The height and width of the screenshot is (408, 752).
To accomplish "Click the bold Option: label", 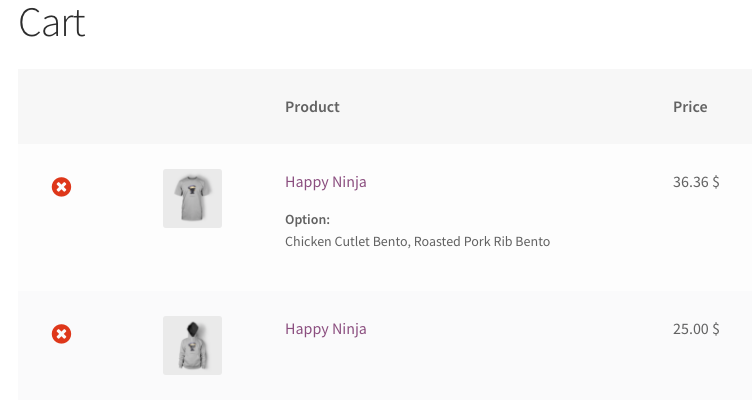I will [x=307, y=220].
